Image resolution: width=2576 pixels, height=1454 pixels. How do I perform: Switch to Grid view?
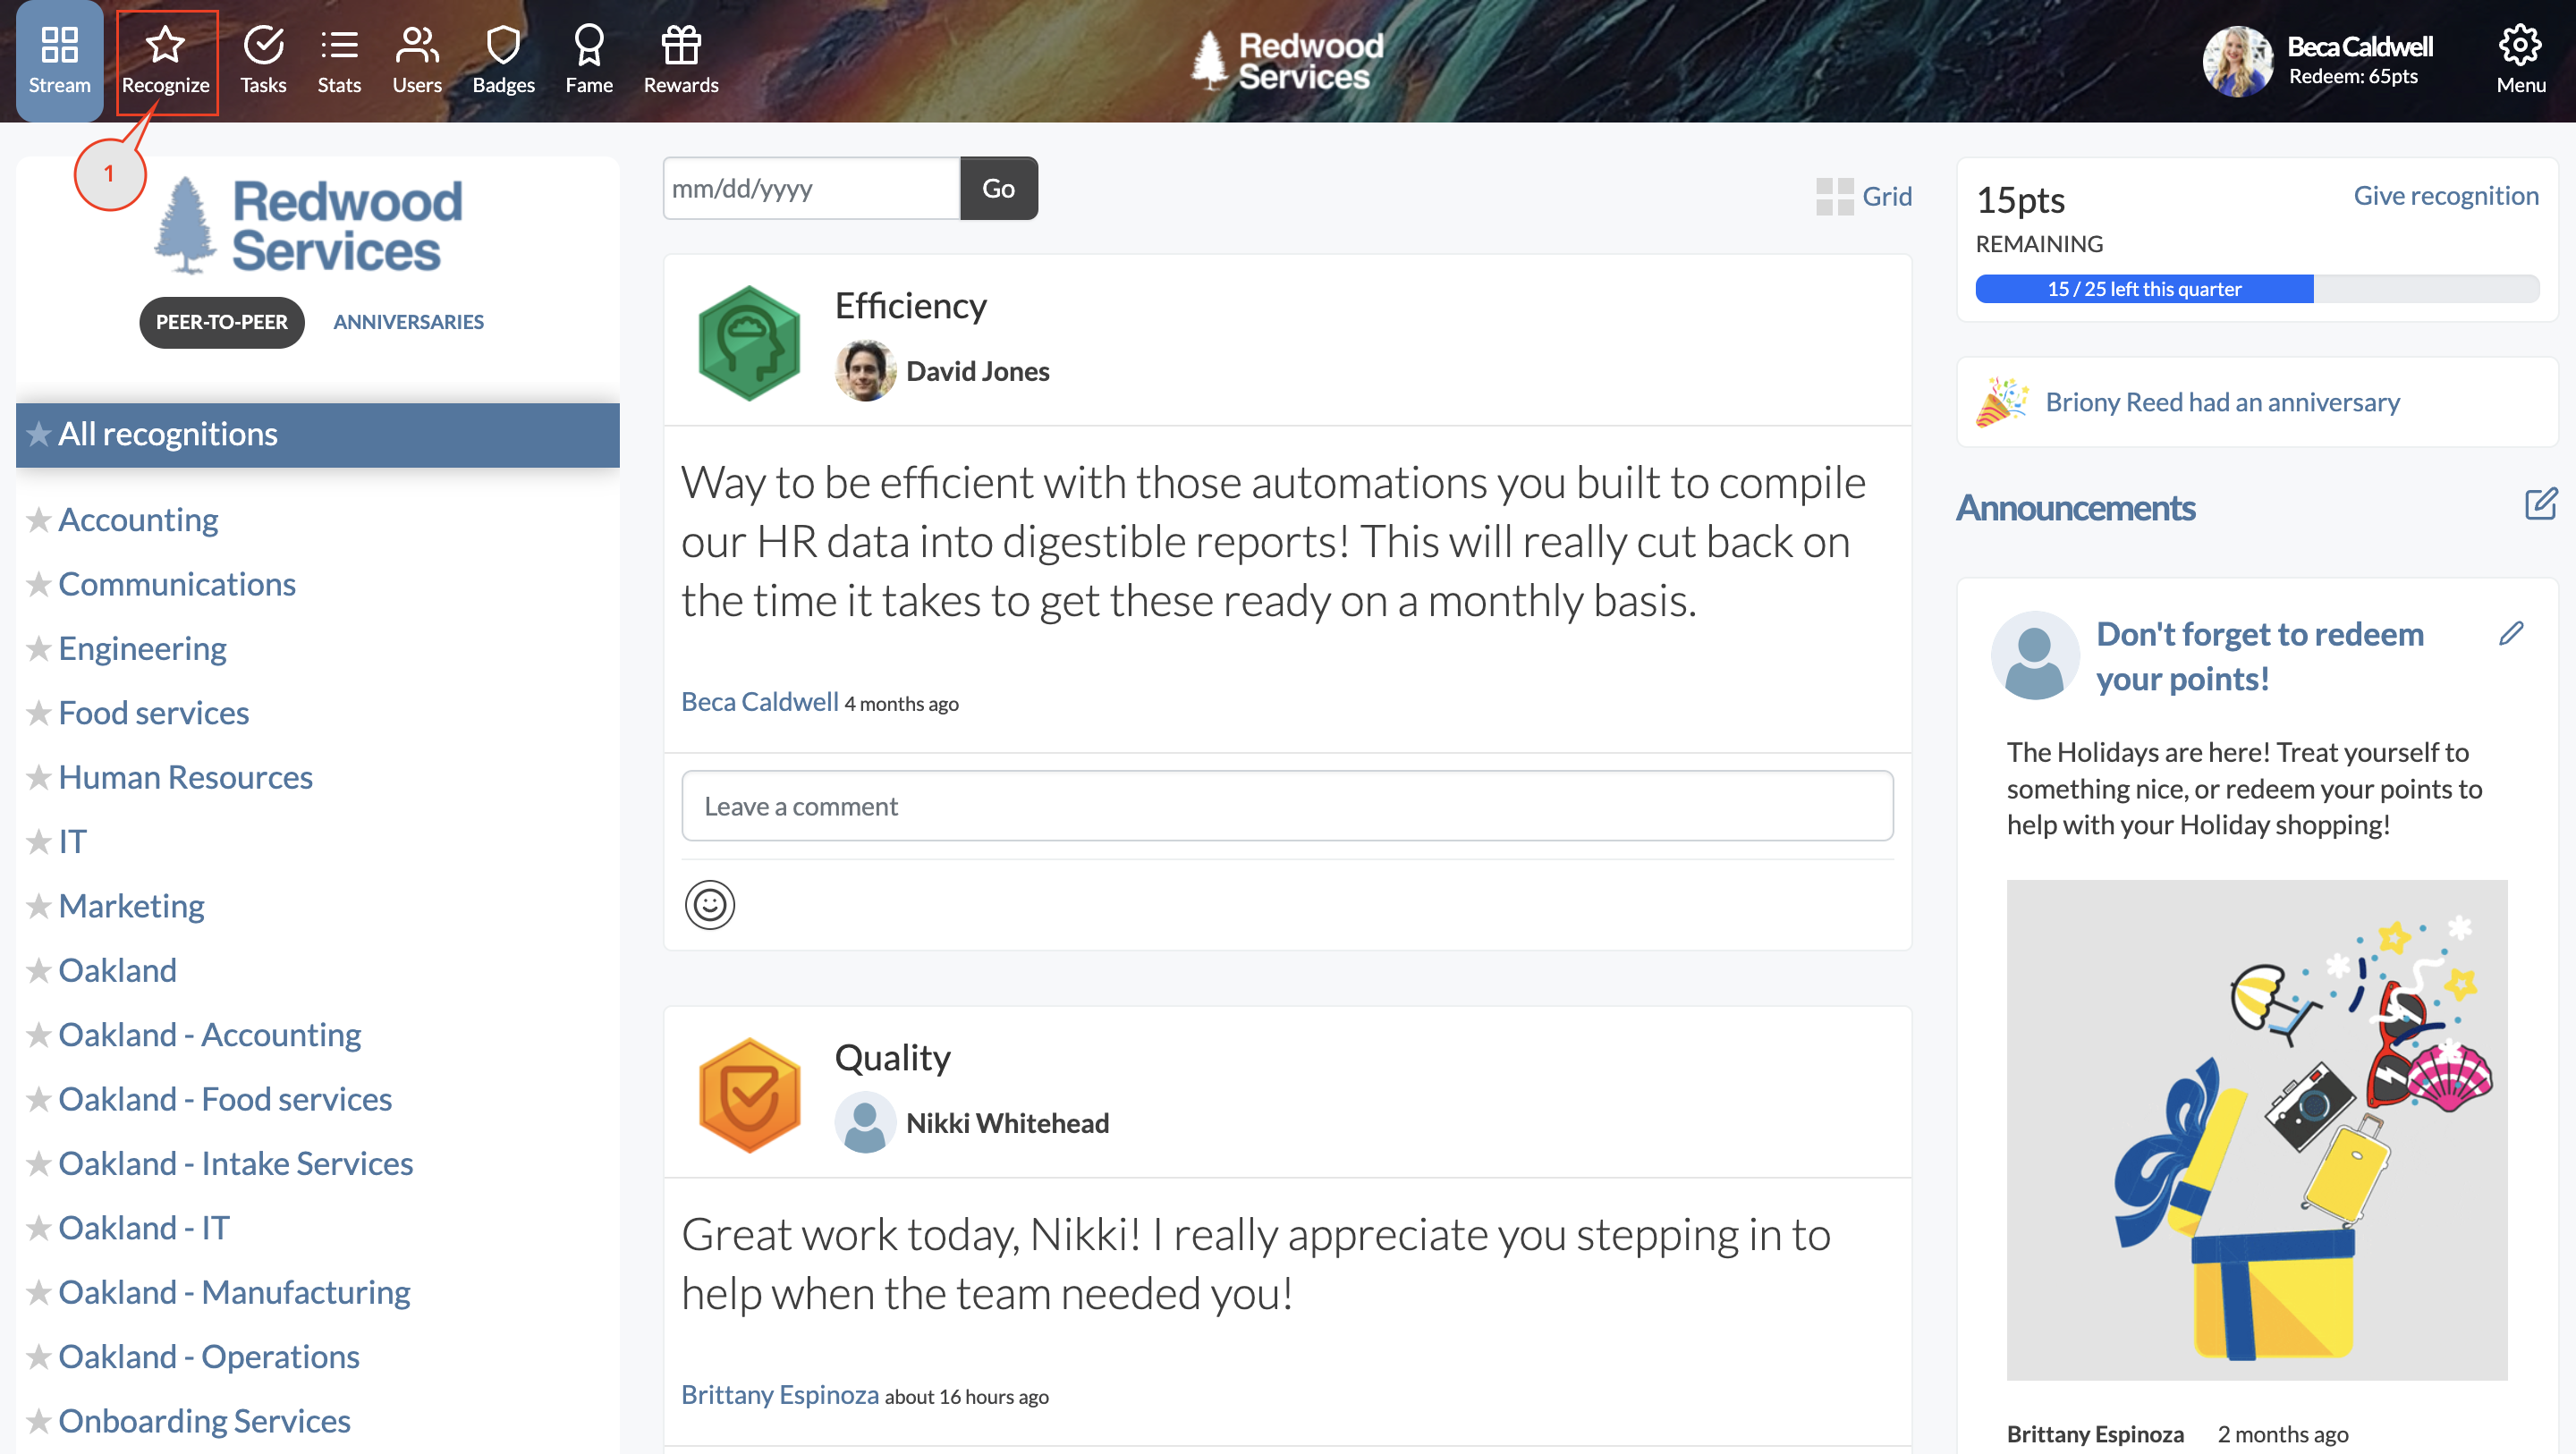[1865, 196]
